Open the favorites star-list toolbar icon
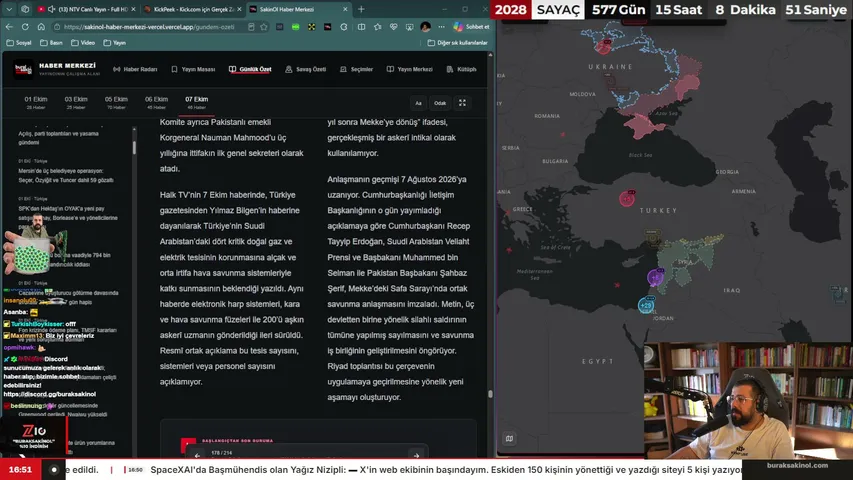Viewport: 853px width, 480px height. click(x=378, y=27)
